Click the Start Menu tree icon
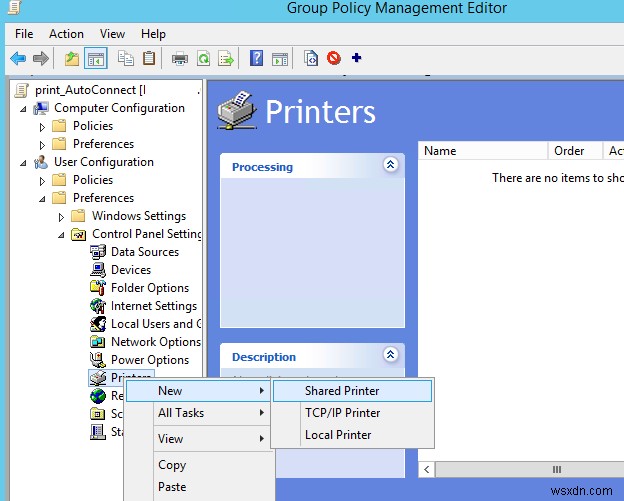 click(x=98, y=432)
